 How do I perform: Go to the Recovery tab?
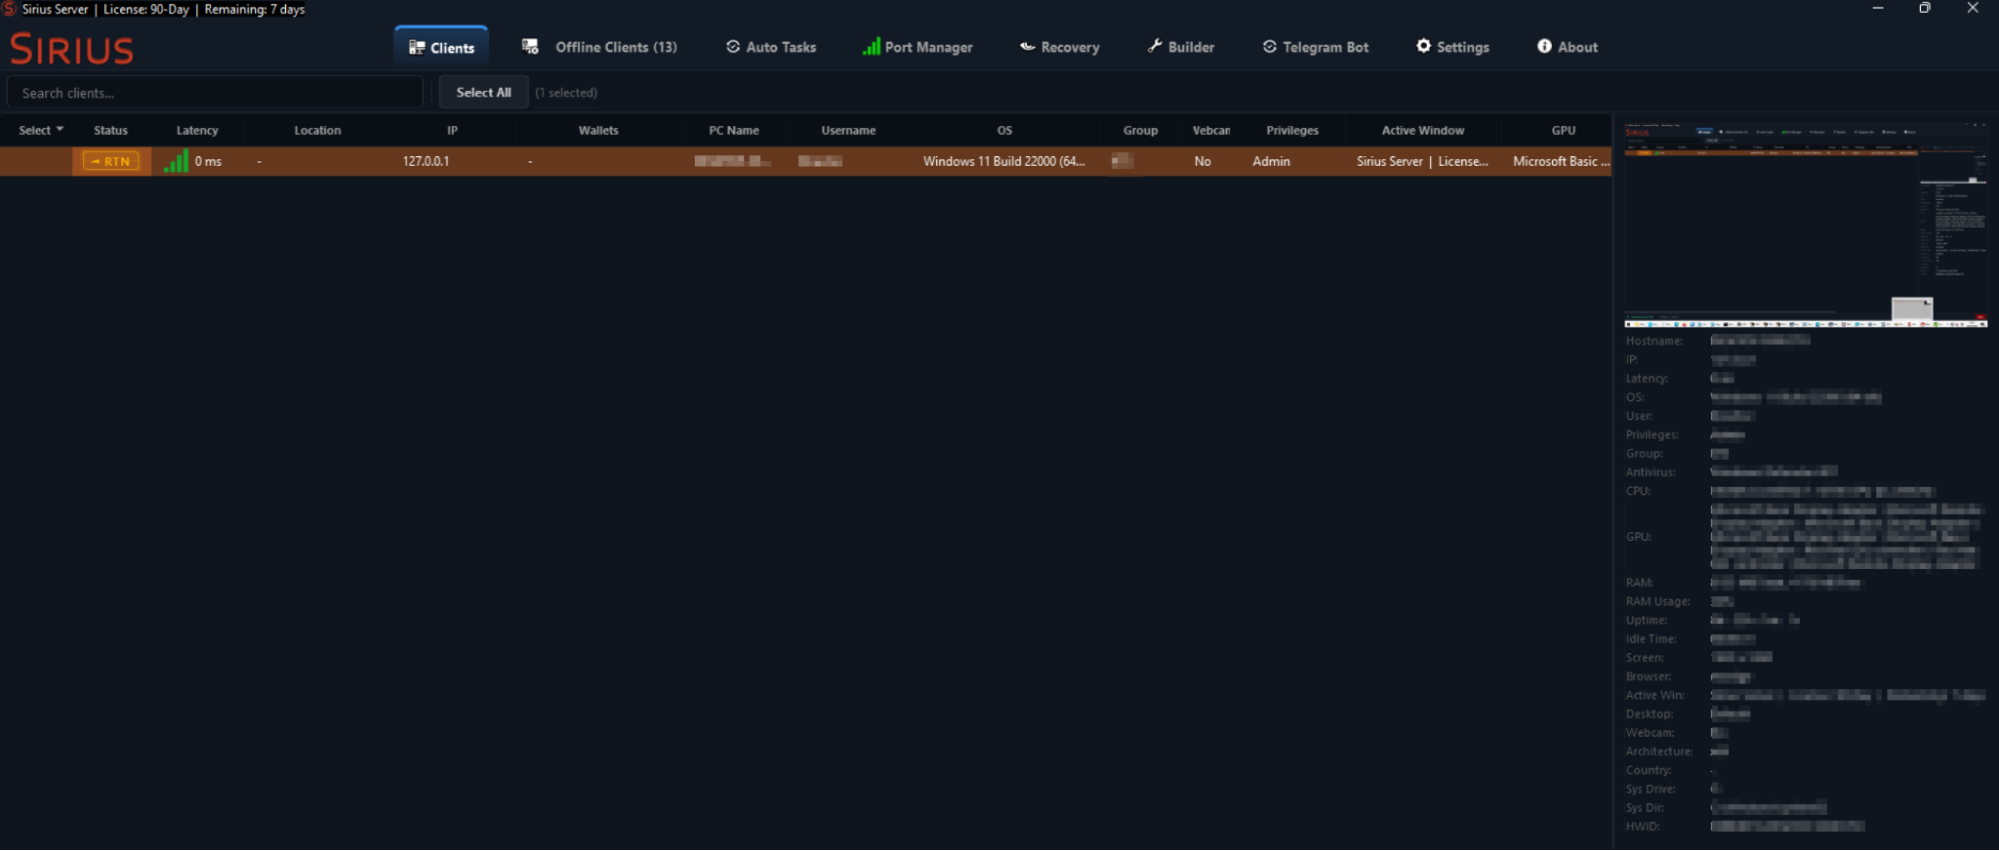(x=1060, y=47)
